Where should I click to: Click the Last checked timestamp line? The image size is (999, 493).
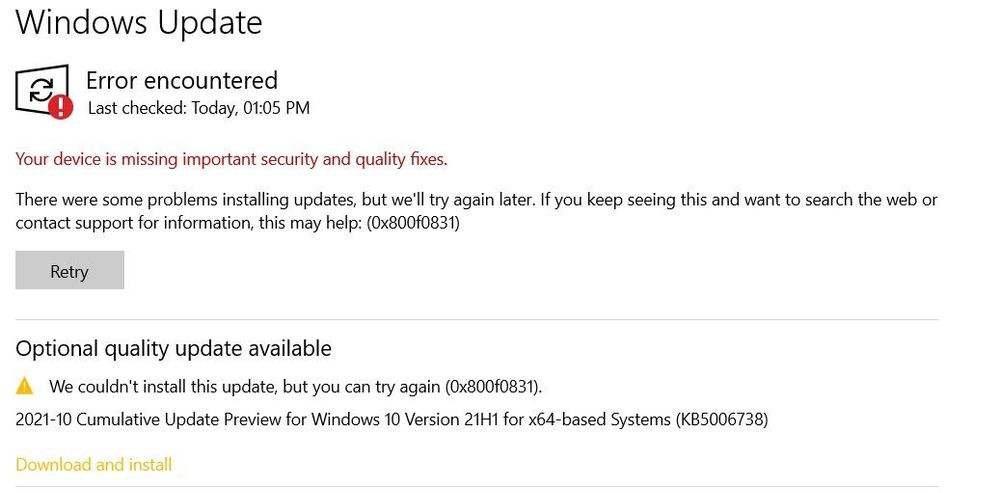[198, 108]
